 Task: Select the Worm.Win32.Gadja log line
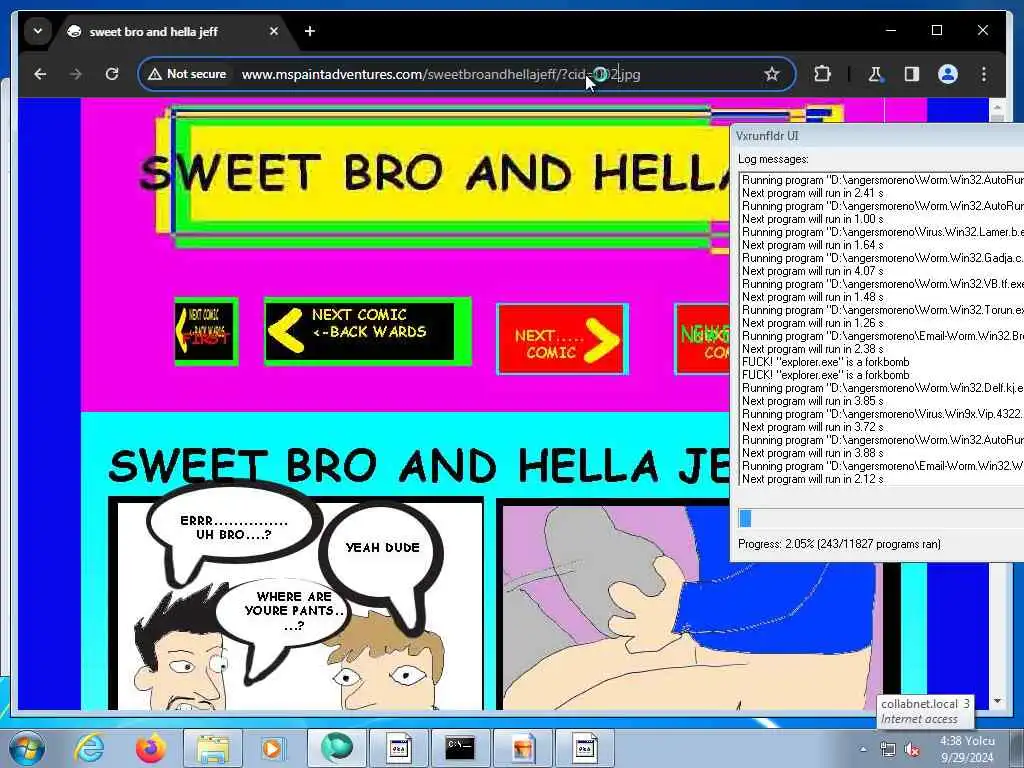click(x=882, y=258)
